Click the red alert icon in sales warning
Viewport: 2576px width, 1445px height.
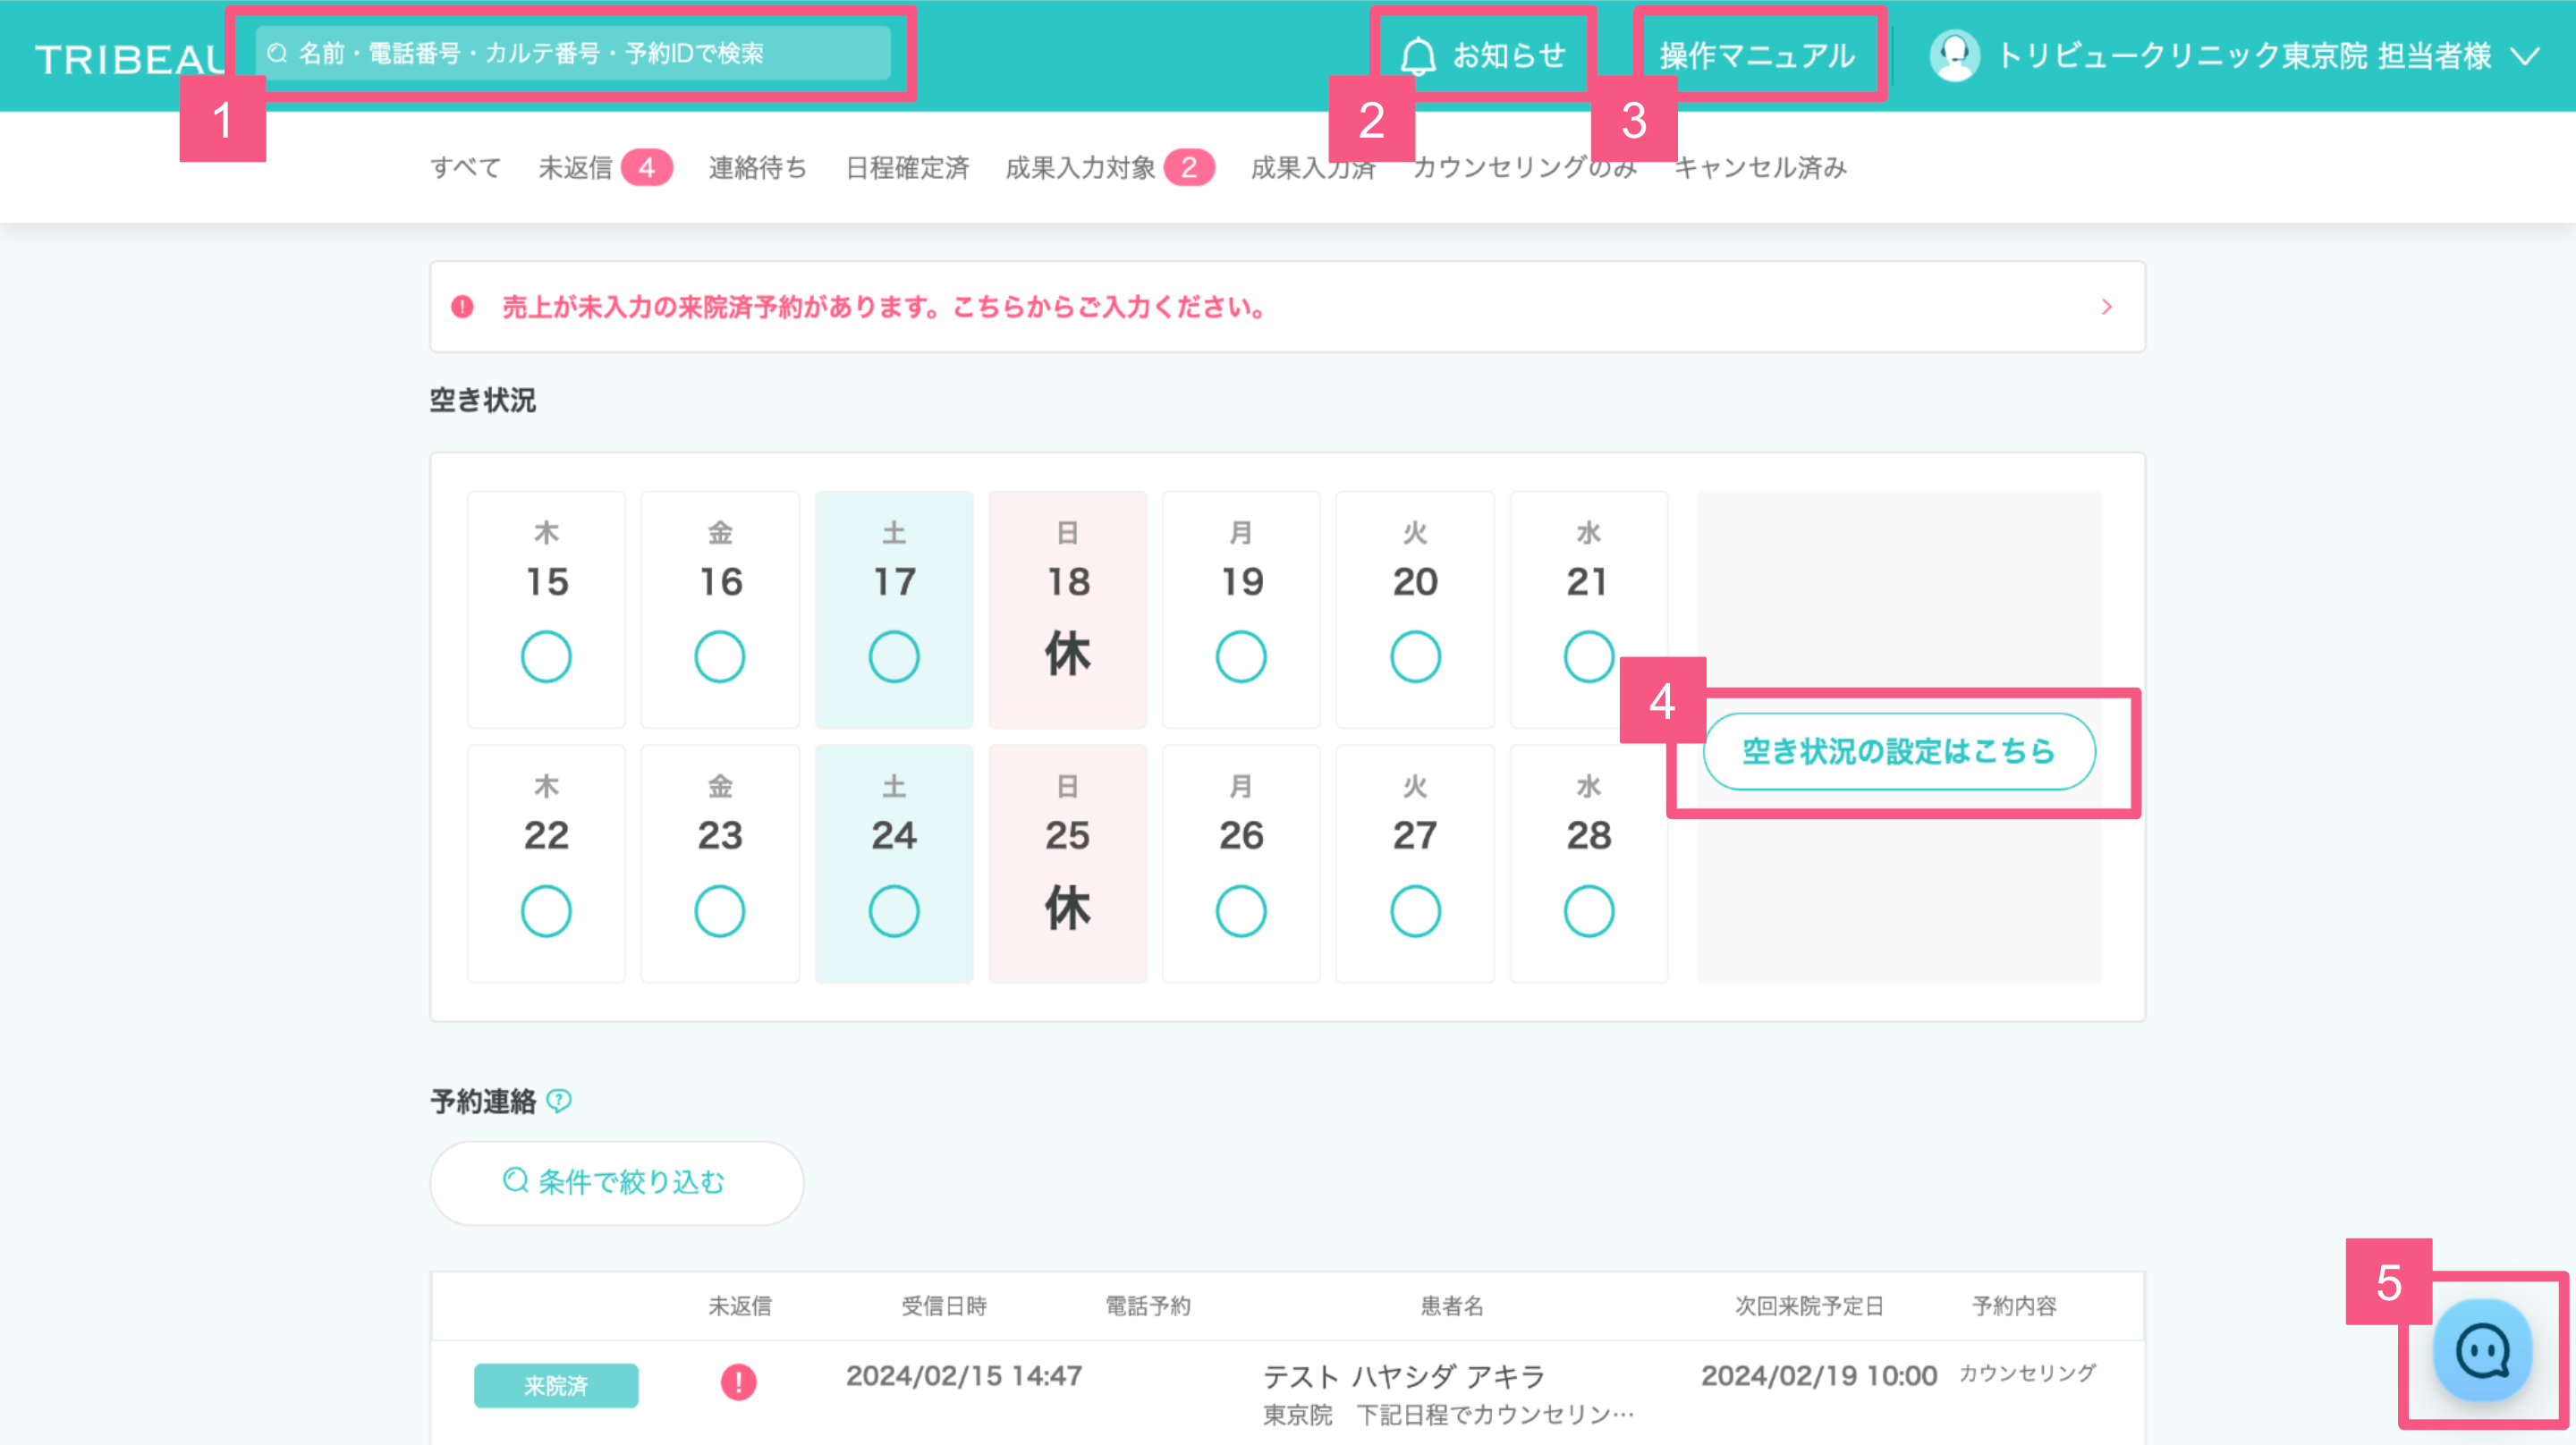(x=462, y=307)
